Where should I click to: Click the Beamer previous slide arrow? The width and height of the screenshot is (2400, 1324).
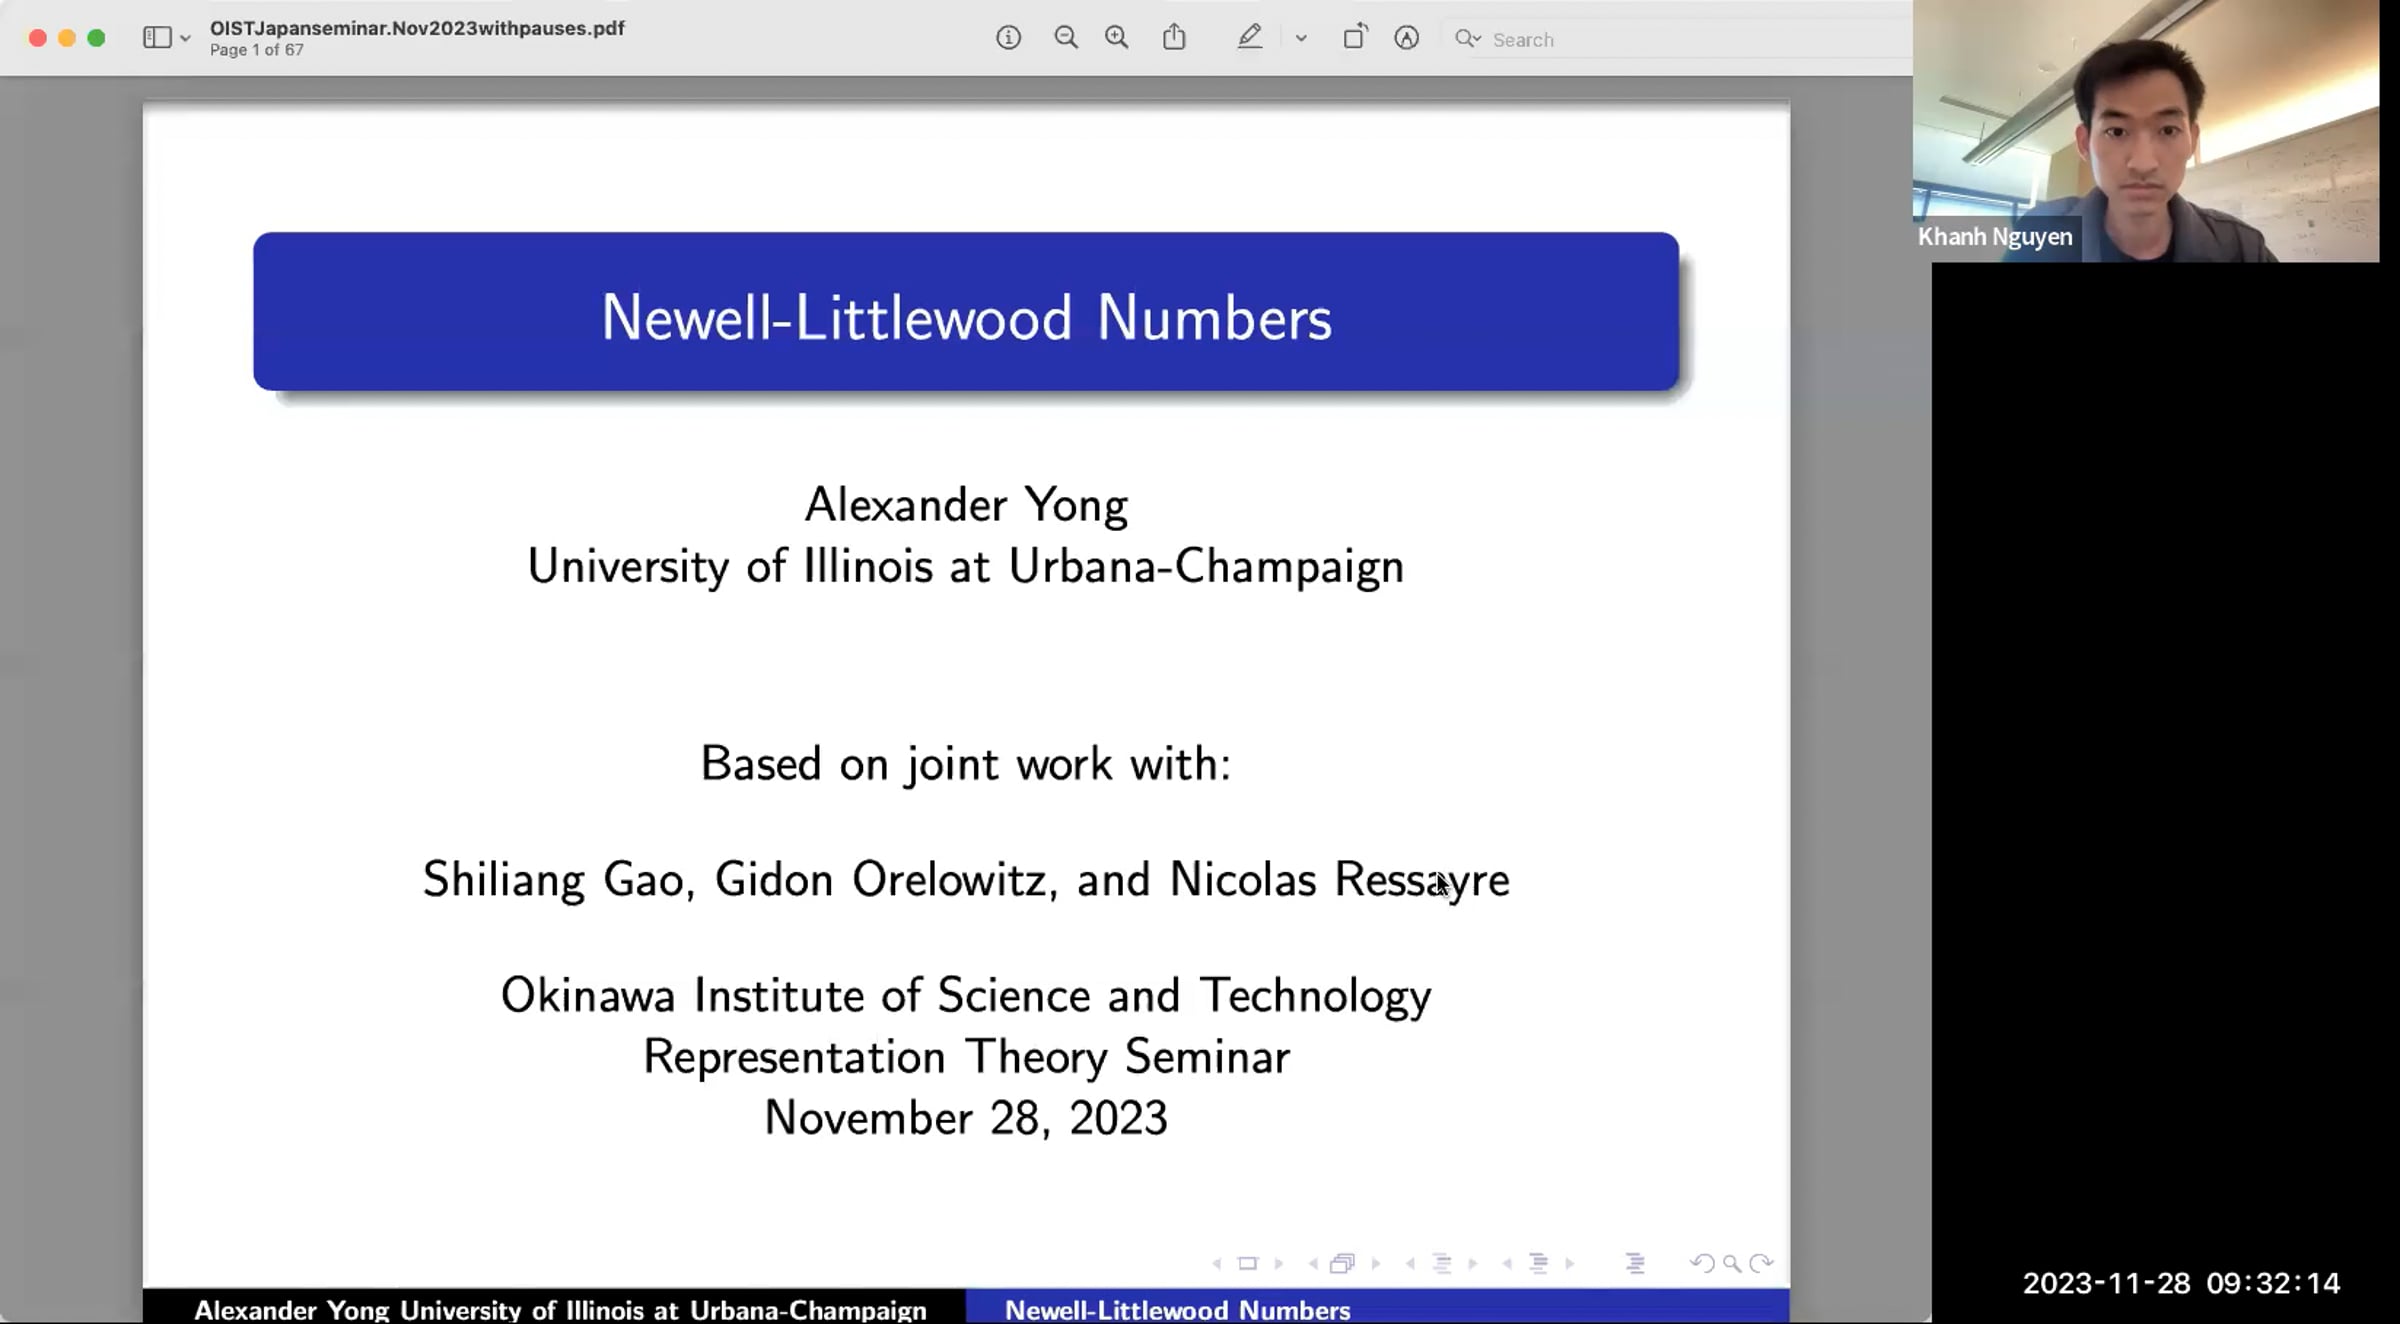(1217, 1264)
